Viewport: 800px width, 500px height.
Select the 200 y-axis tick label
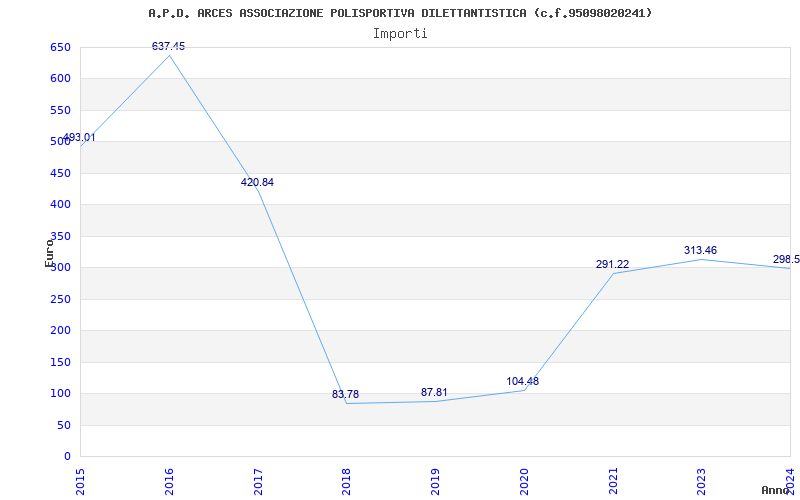(60, 331)
